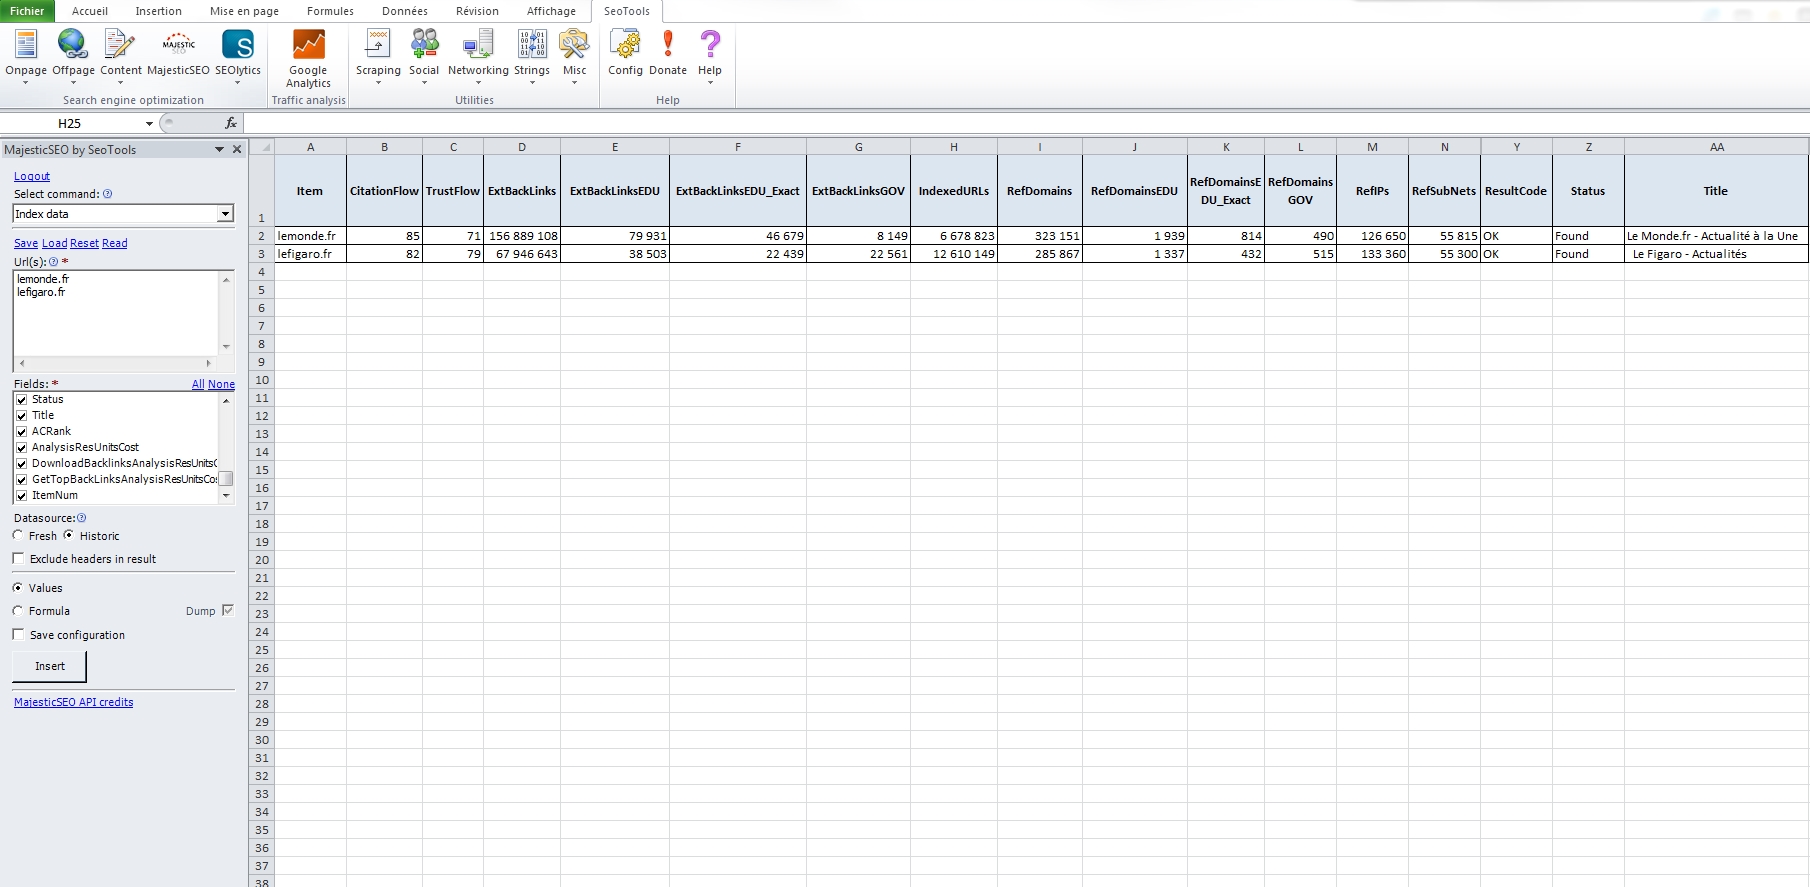Toggle the Status field checkbox
The width and height of the screenshot is (1810, 887).
pyautogui.click(x=21, y=400)
